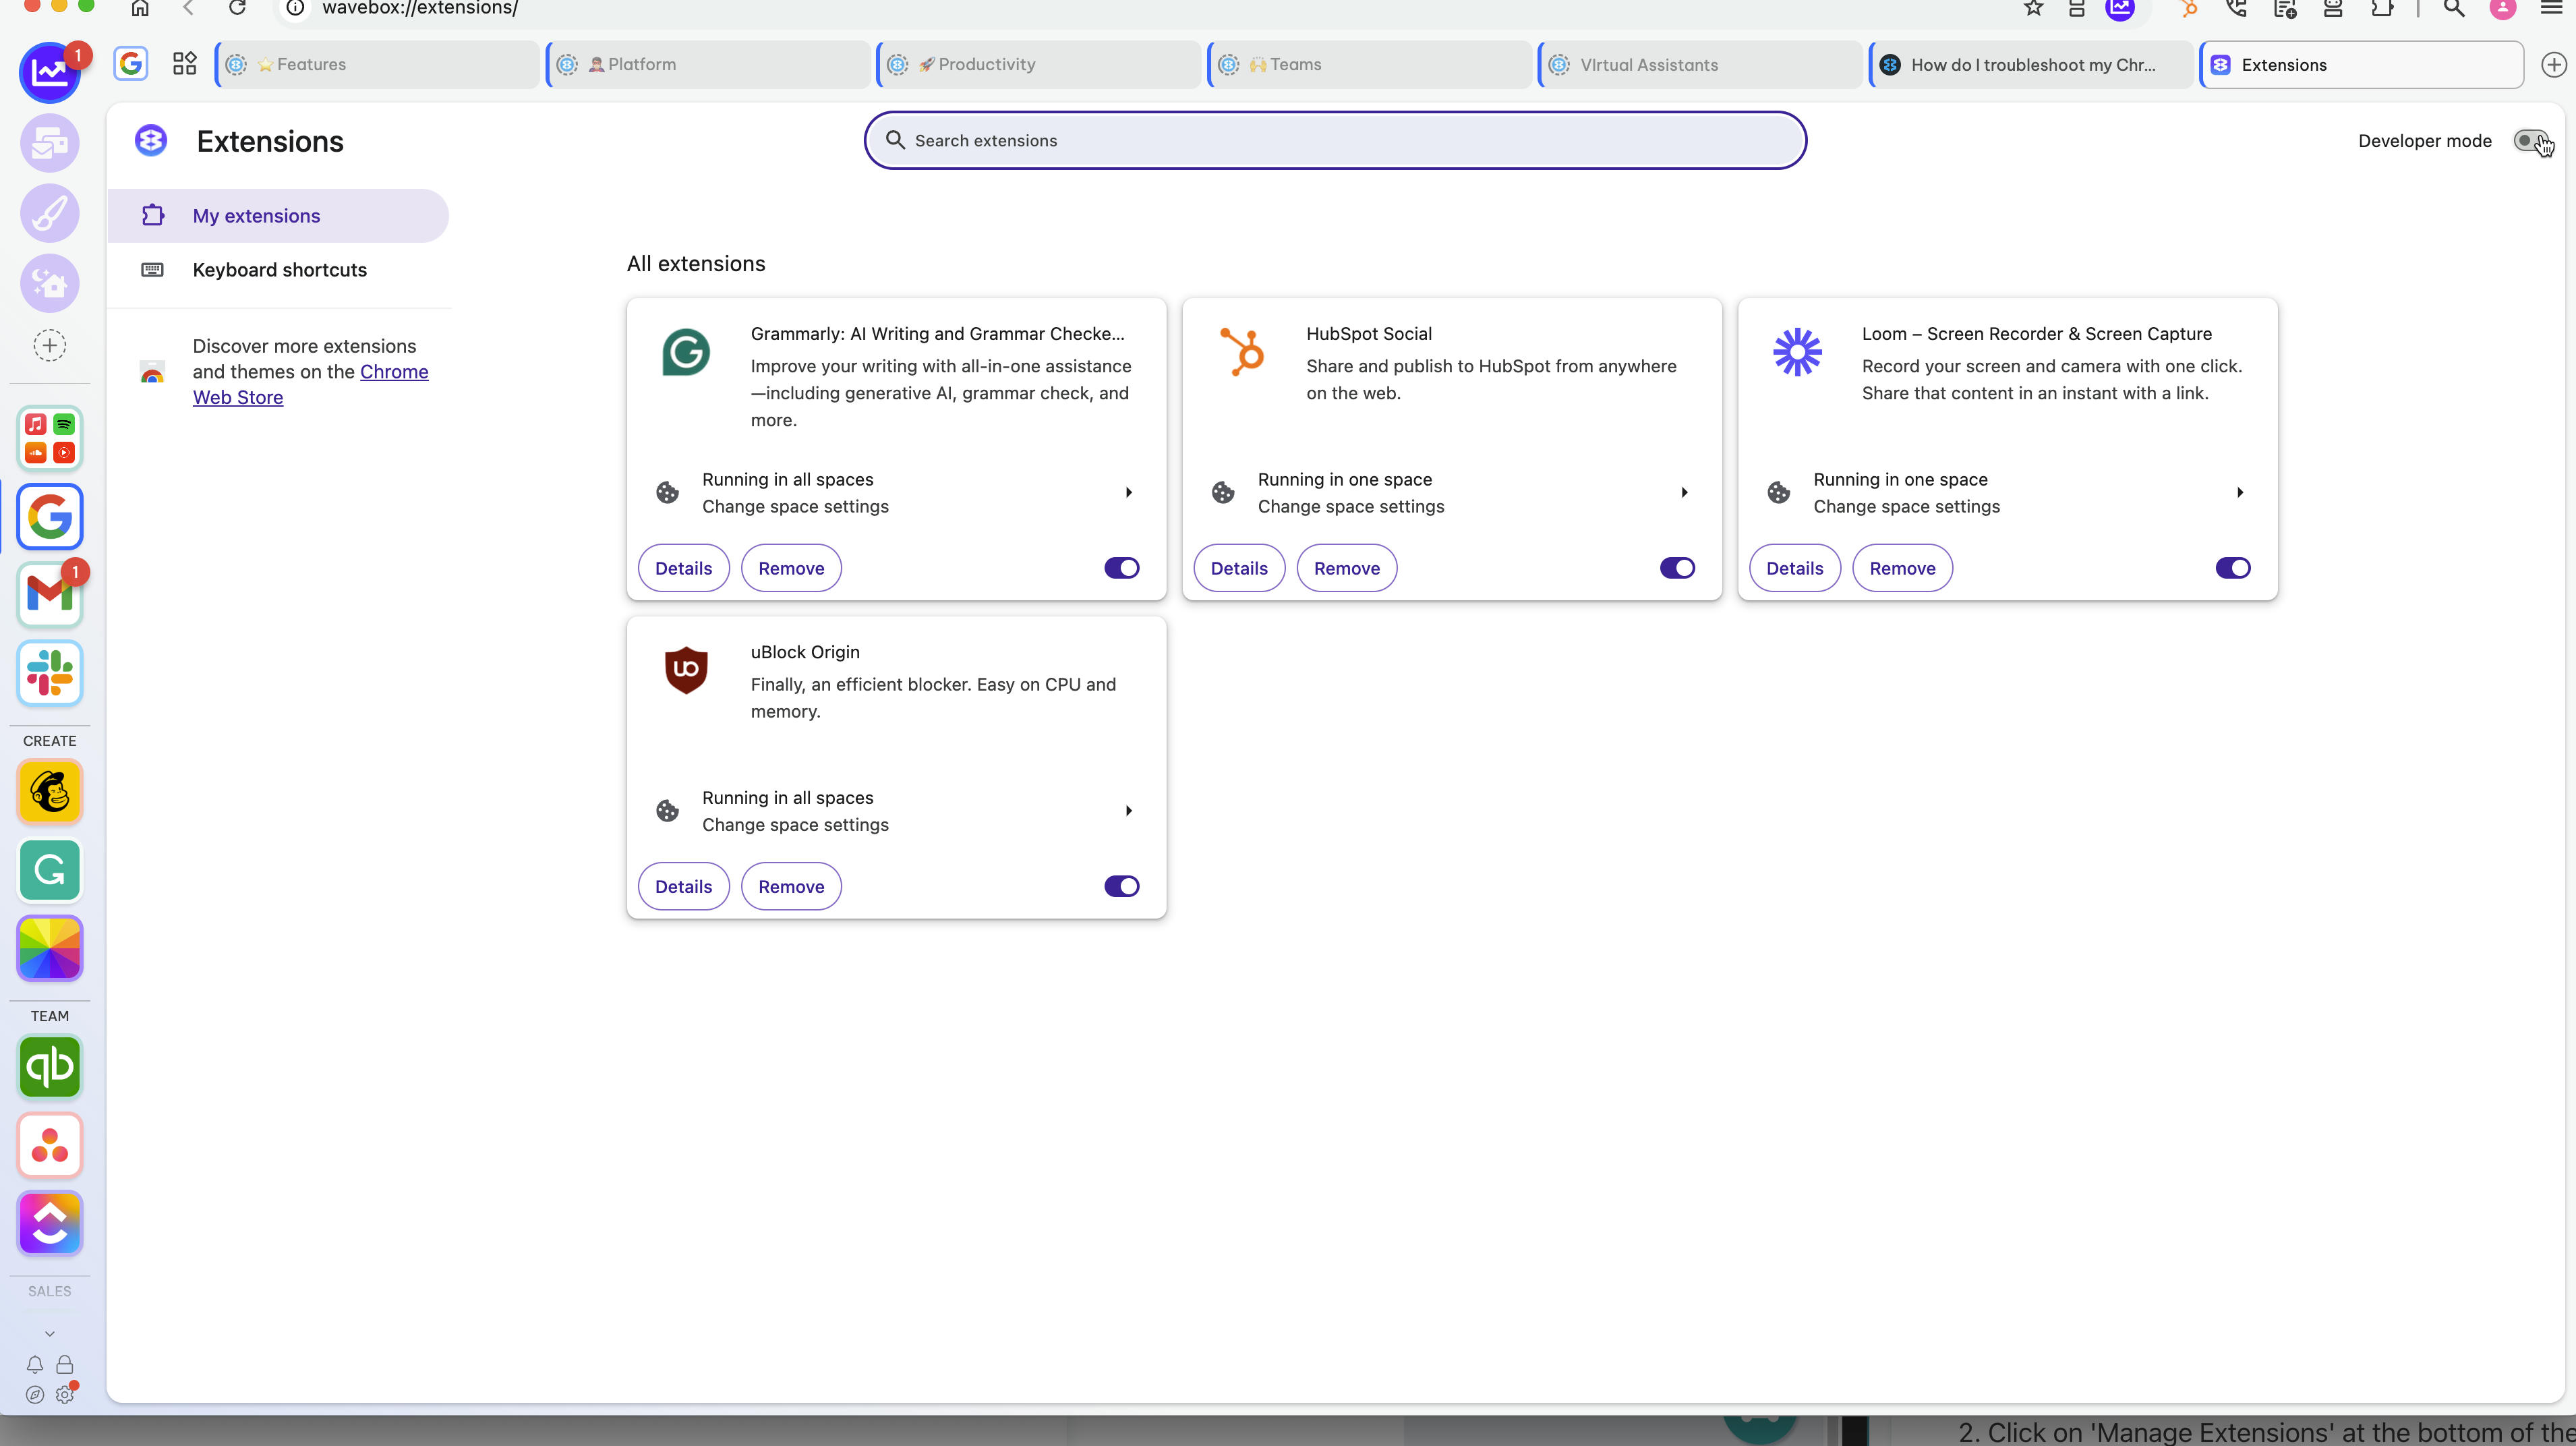Switch to the Productivity tab
The width and height of the screenshot is (2576, 1446).
point(1040,65)
